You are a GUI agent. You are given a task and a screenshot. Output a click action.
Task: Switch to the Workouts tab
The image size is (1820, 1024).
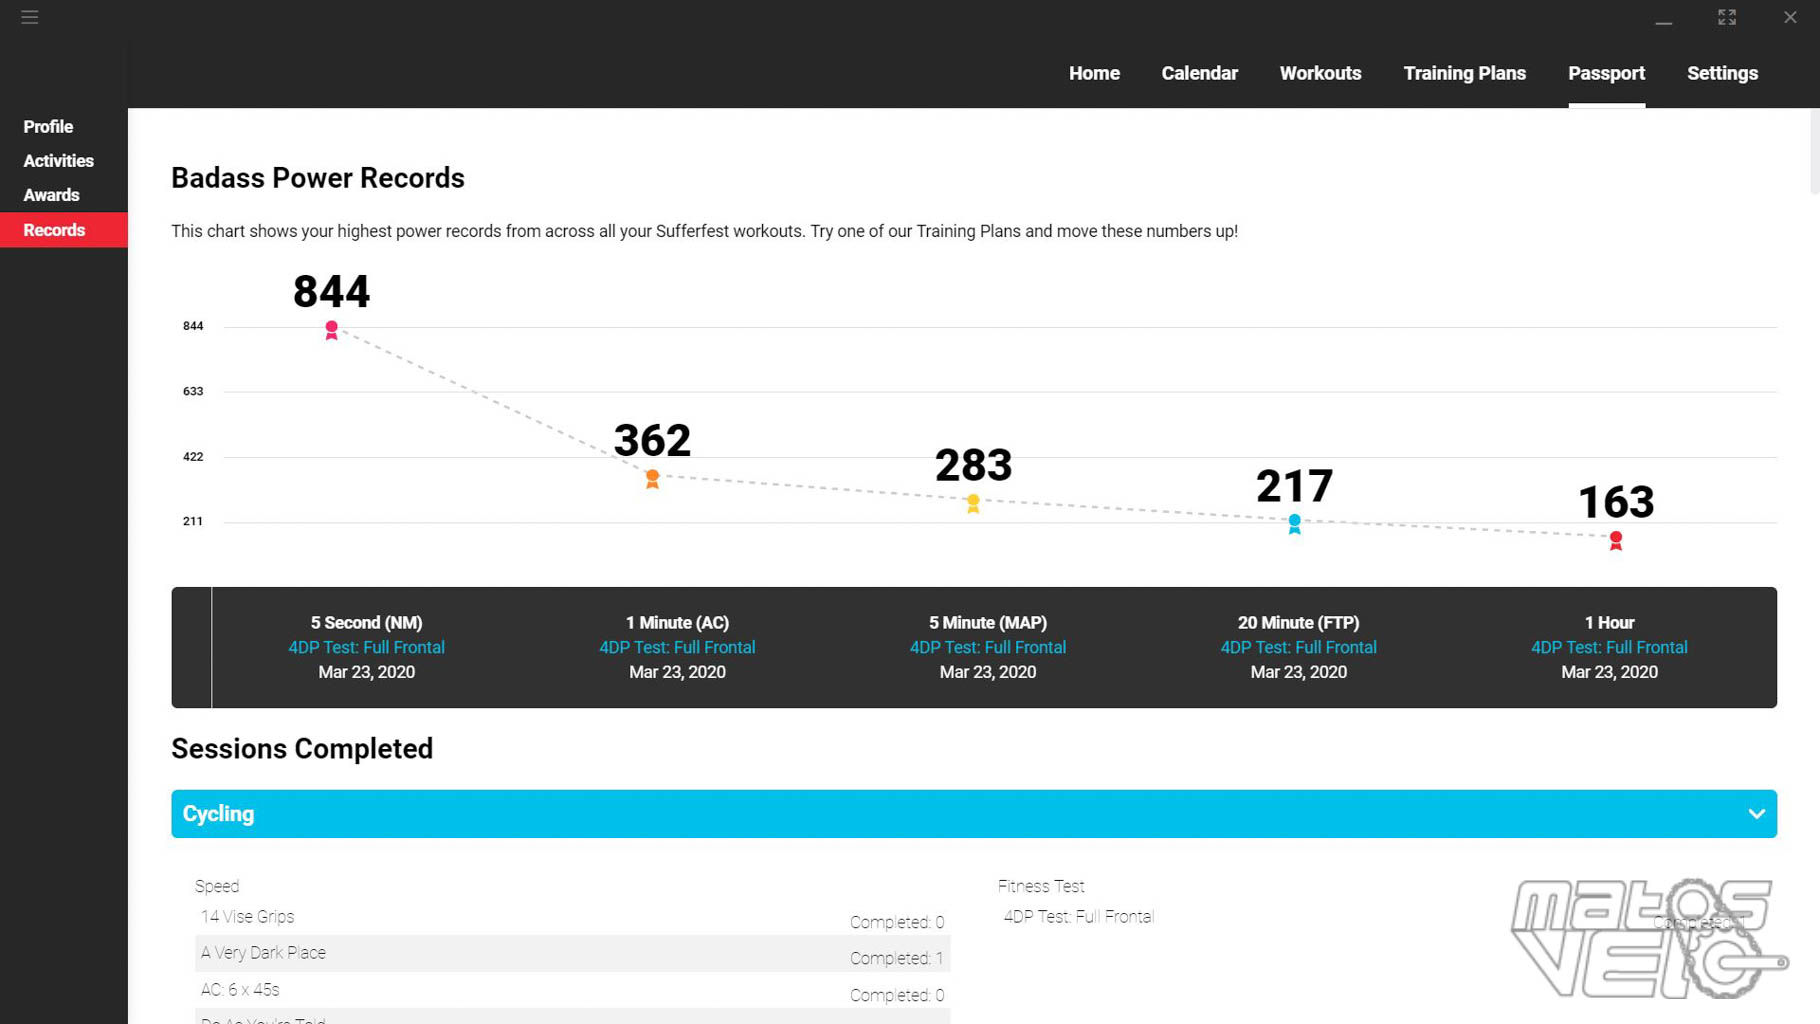pyautogui.click(x=1320, y=73)
